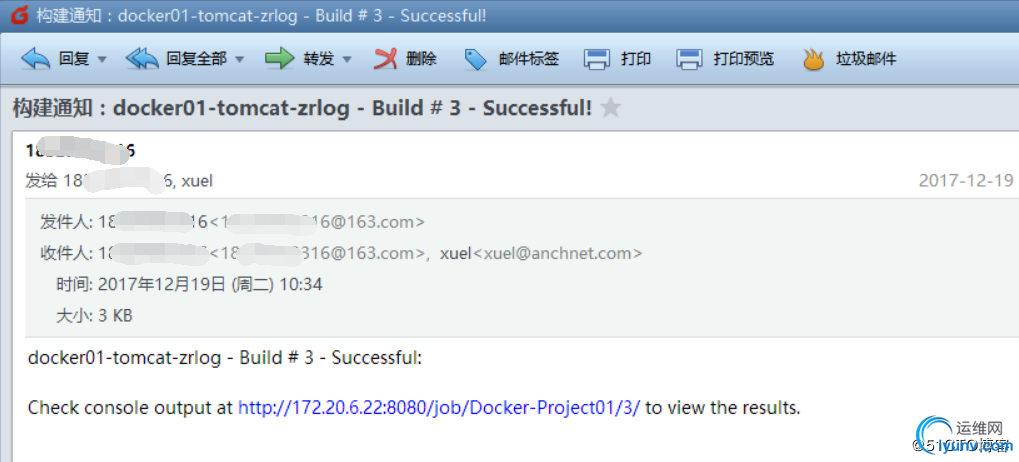This screenshot has height=462, width=1019.
Task: Click the Reply All double-arrow icon
Action: point(142,59)
